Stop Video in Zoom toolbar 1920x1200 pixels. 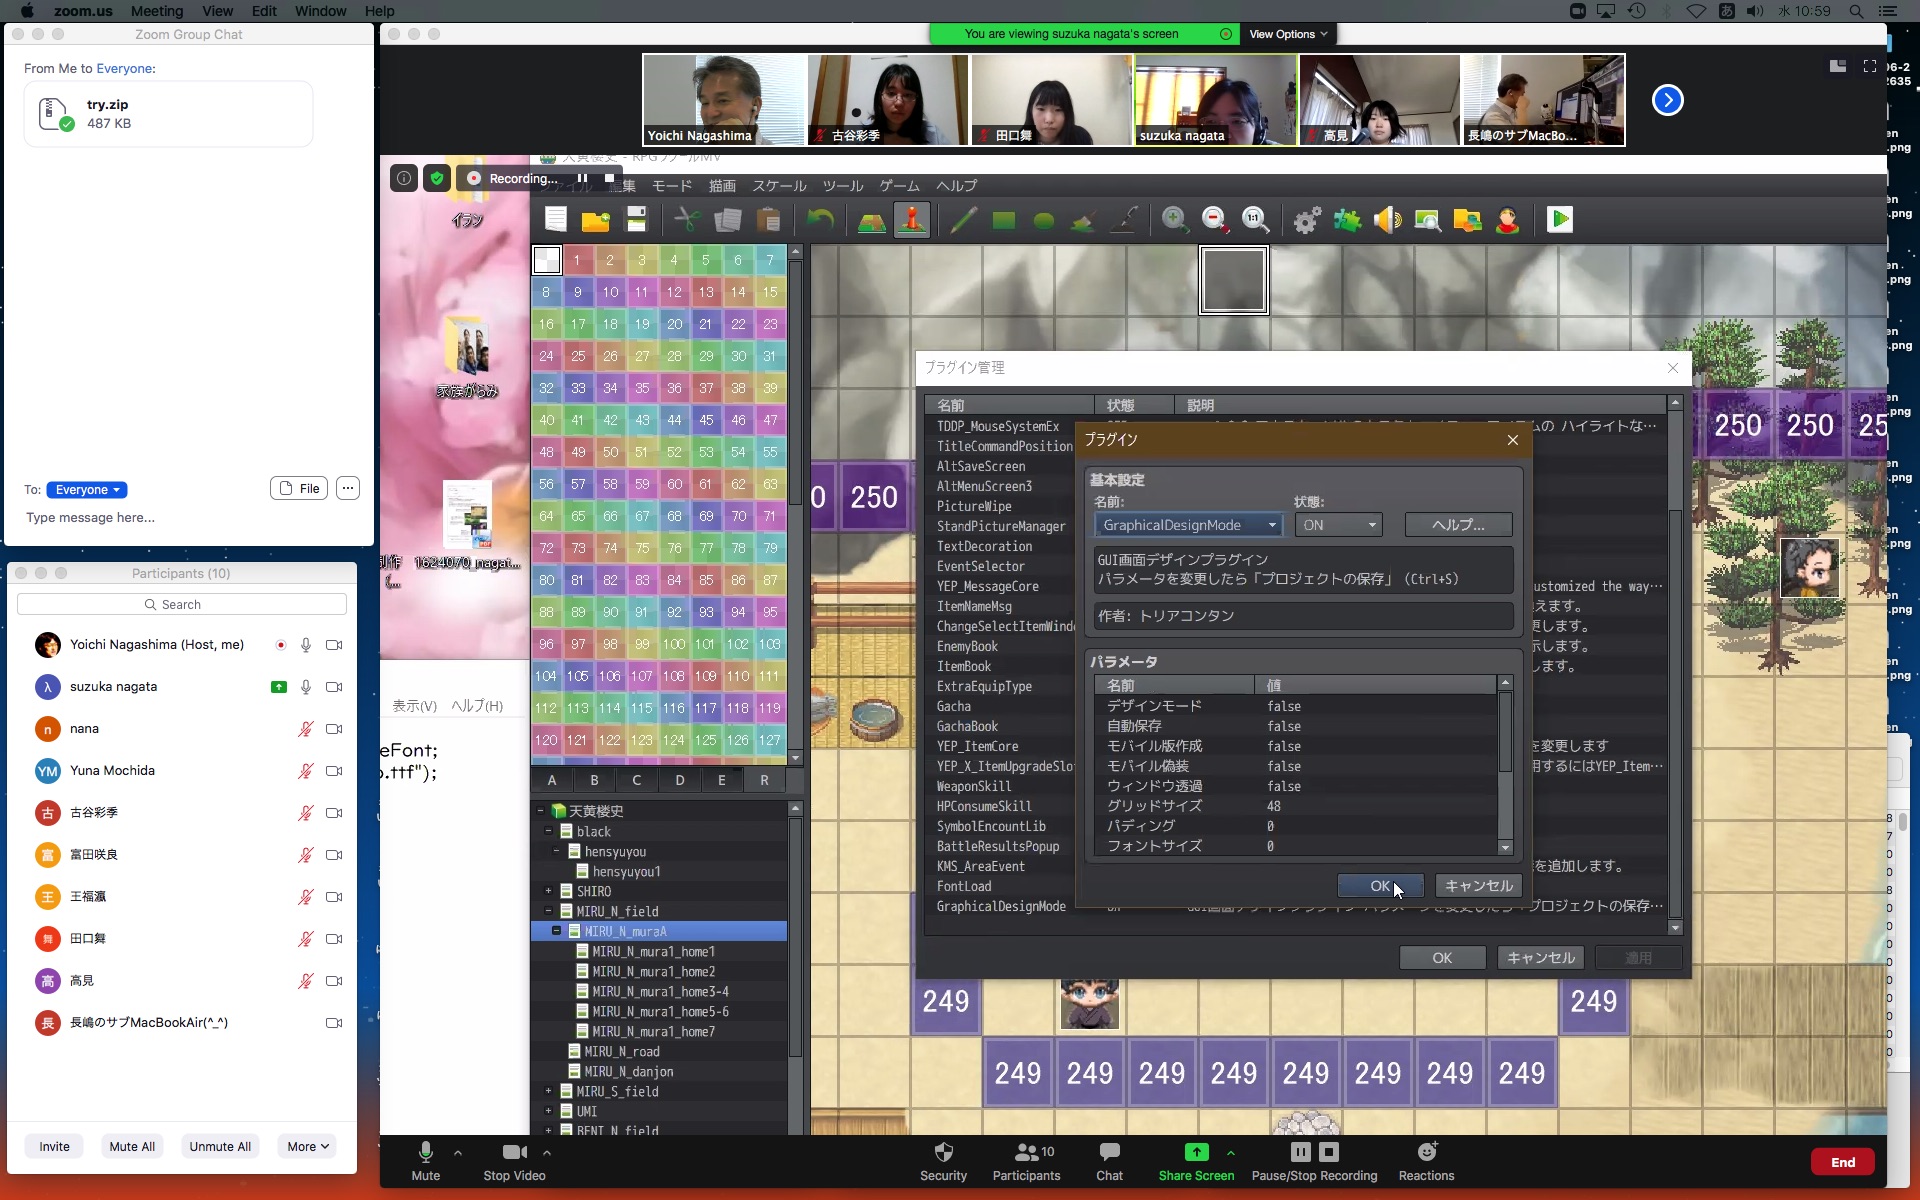point(514,1160)
